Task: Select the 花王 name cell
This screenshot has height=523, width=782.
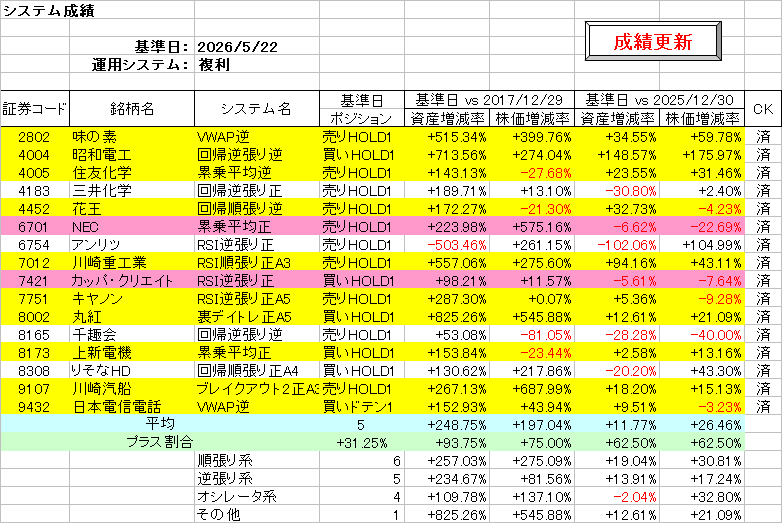Action: click(x=132, y=208)
